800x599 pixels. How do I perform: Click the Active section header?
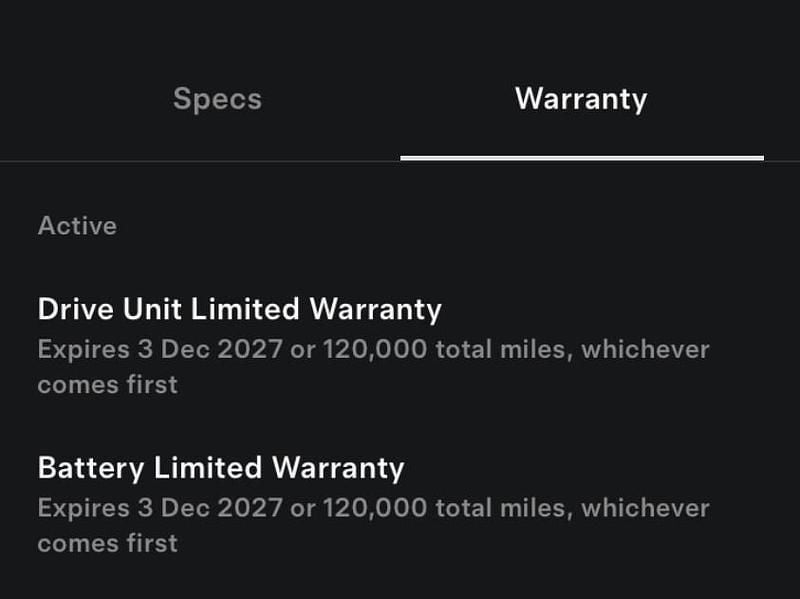coord(77,226)
